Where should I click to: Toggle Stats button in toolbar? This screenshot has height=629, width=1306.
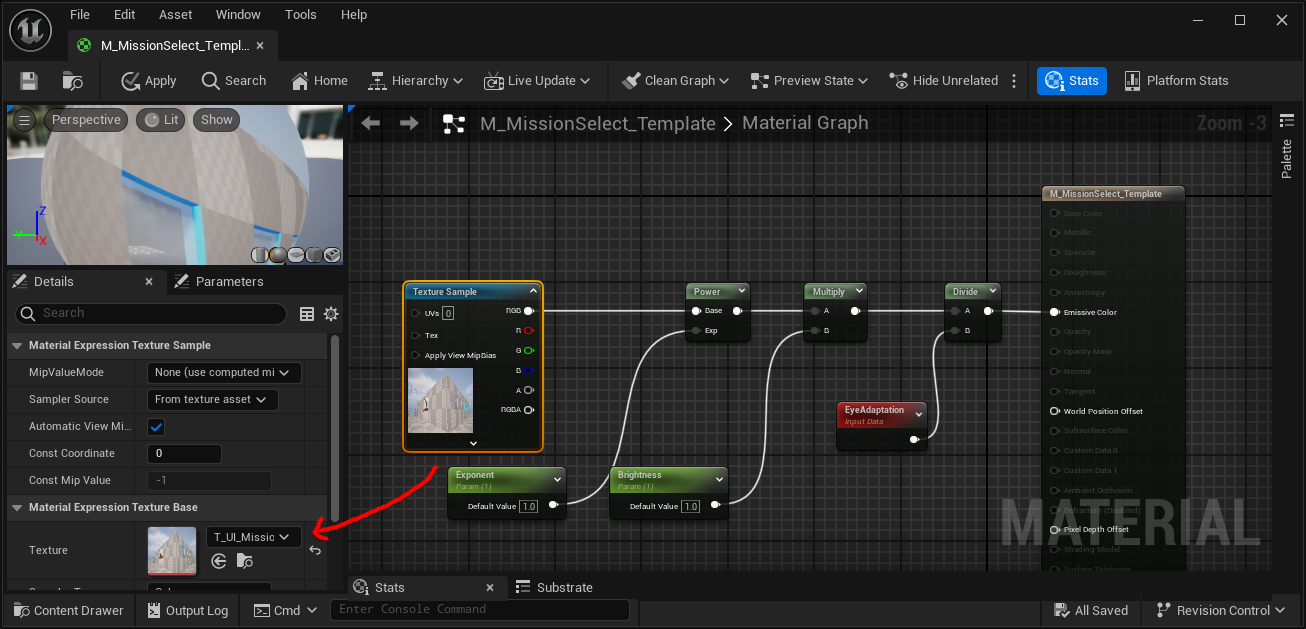(1071, 81)
